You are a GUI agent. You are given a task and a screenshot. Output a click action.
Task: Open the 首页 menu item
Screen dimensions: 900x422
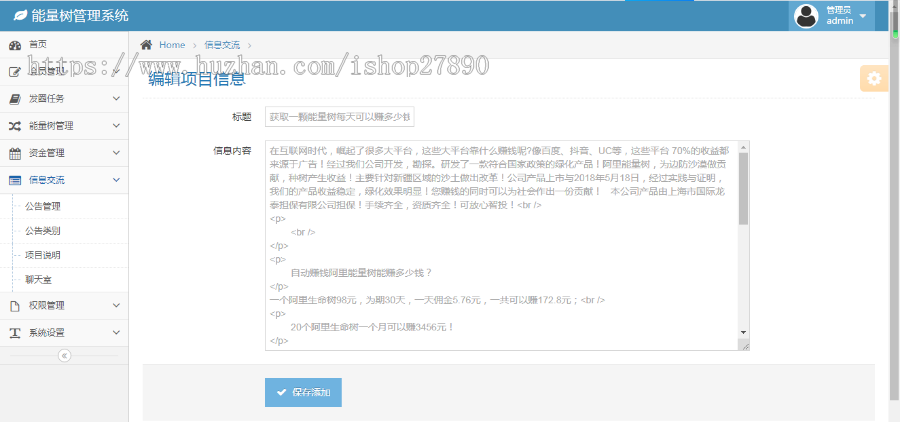38,44
